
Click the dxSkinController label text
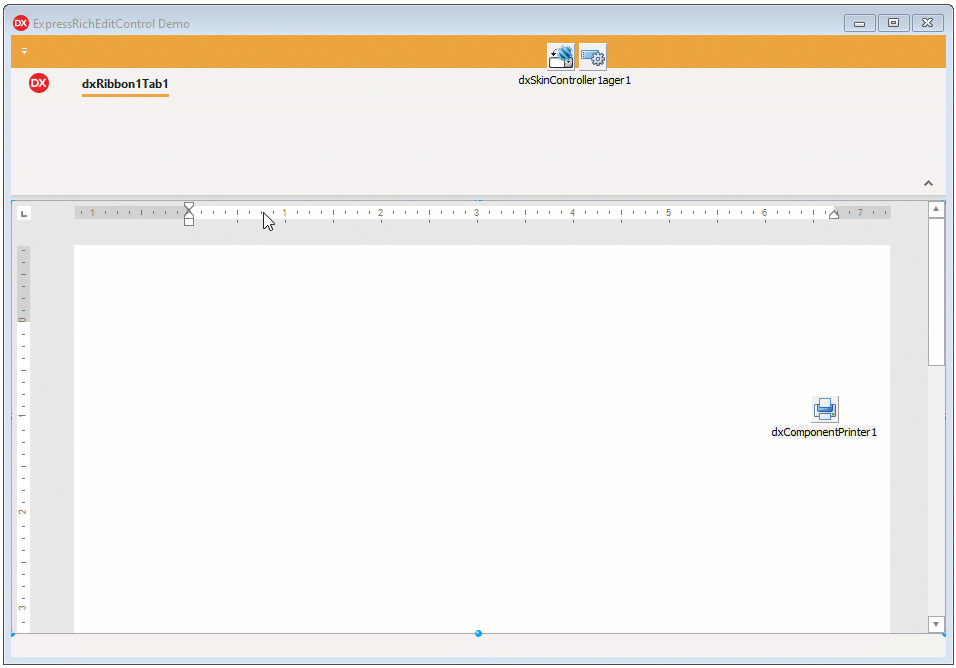[x=574, y=80]
